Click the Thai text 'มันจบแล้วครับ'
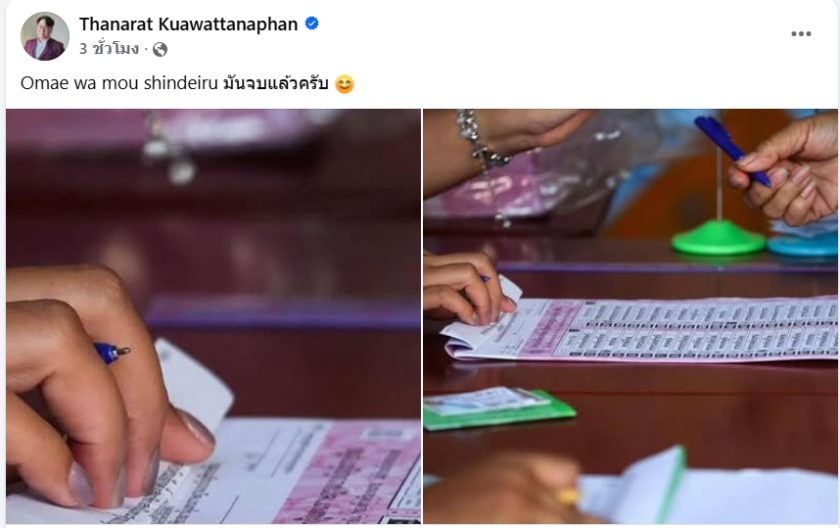Image resolution: width=840 pixels, height=528 pixels. tap(275, 84)
